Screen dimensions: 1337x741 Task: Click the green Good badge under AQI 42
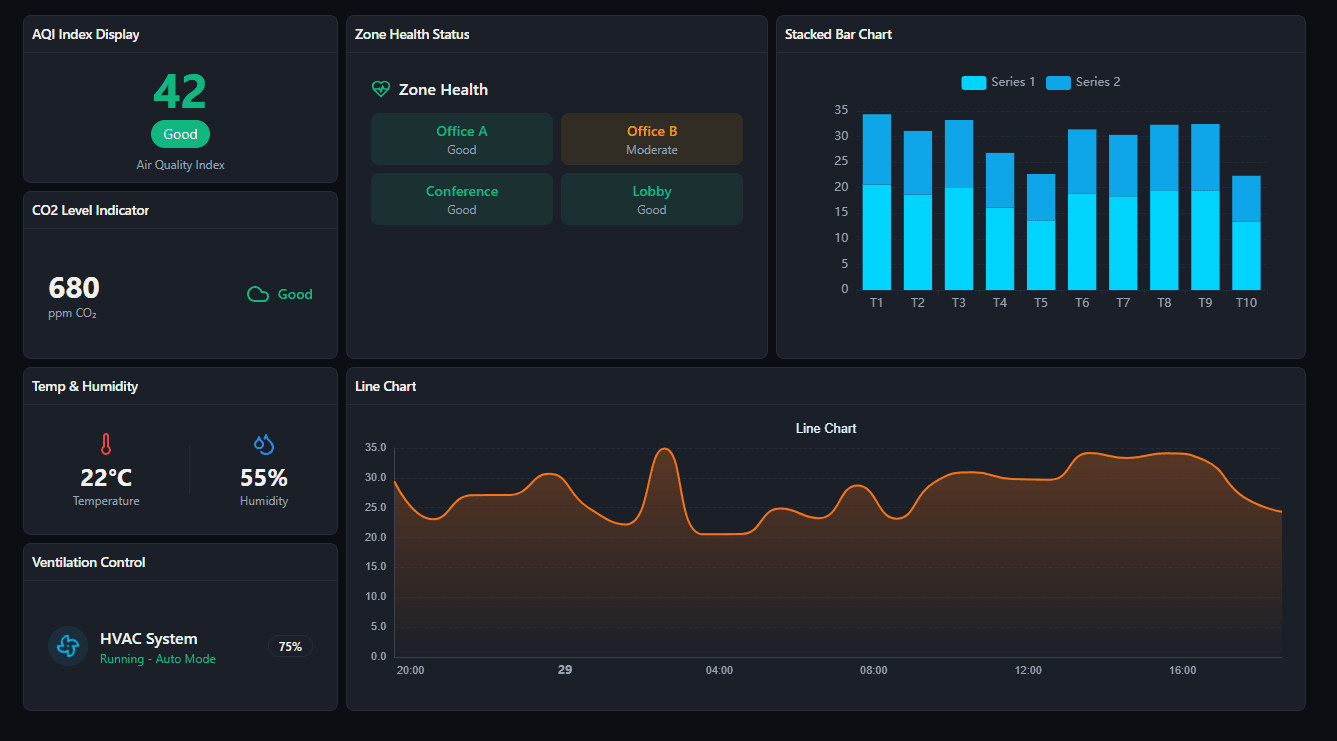tap(180, 133)
